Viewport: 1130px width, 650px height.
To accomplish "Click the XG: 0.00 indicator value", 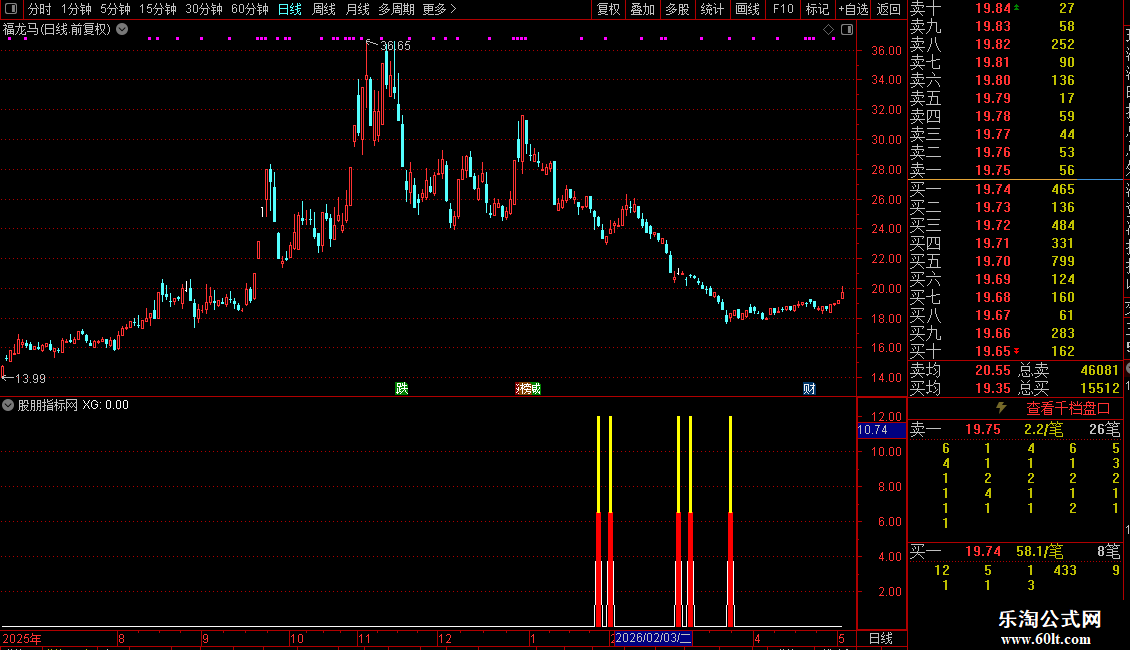I will pos(105,405).
